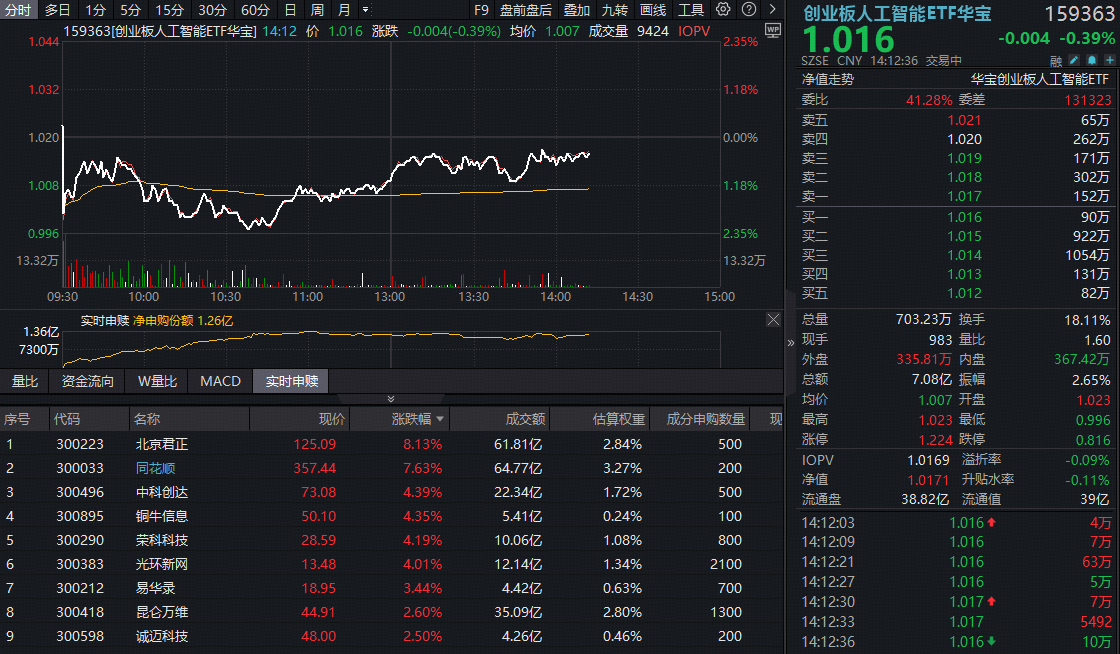Screen dimensions: 1120x654
Task: Toggle the 叠加 overlay mode
Action: tap(573, 11)
